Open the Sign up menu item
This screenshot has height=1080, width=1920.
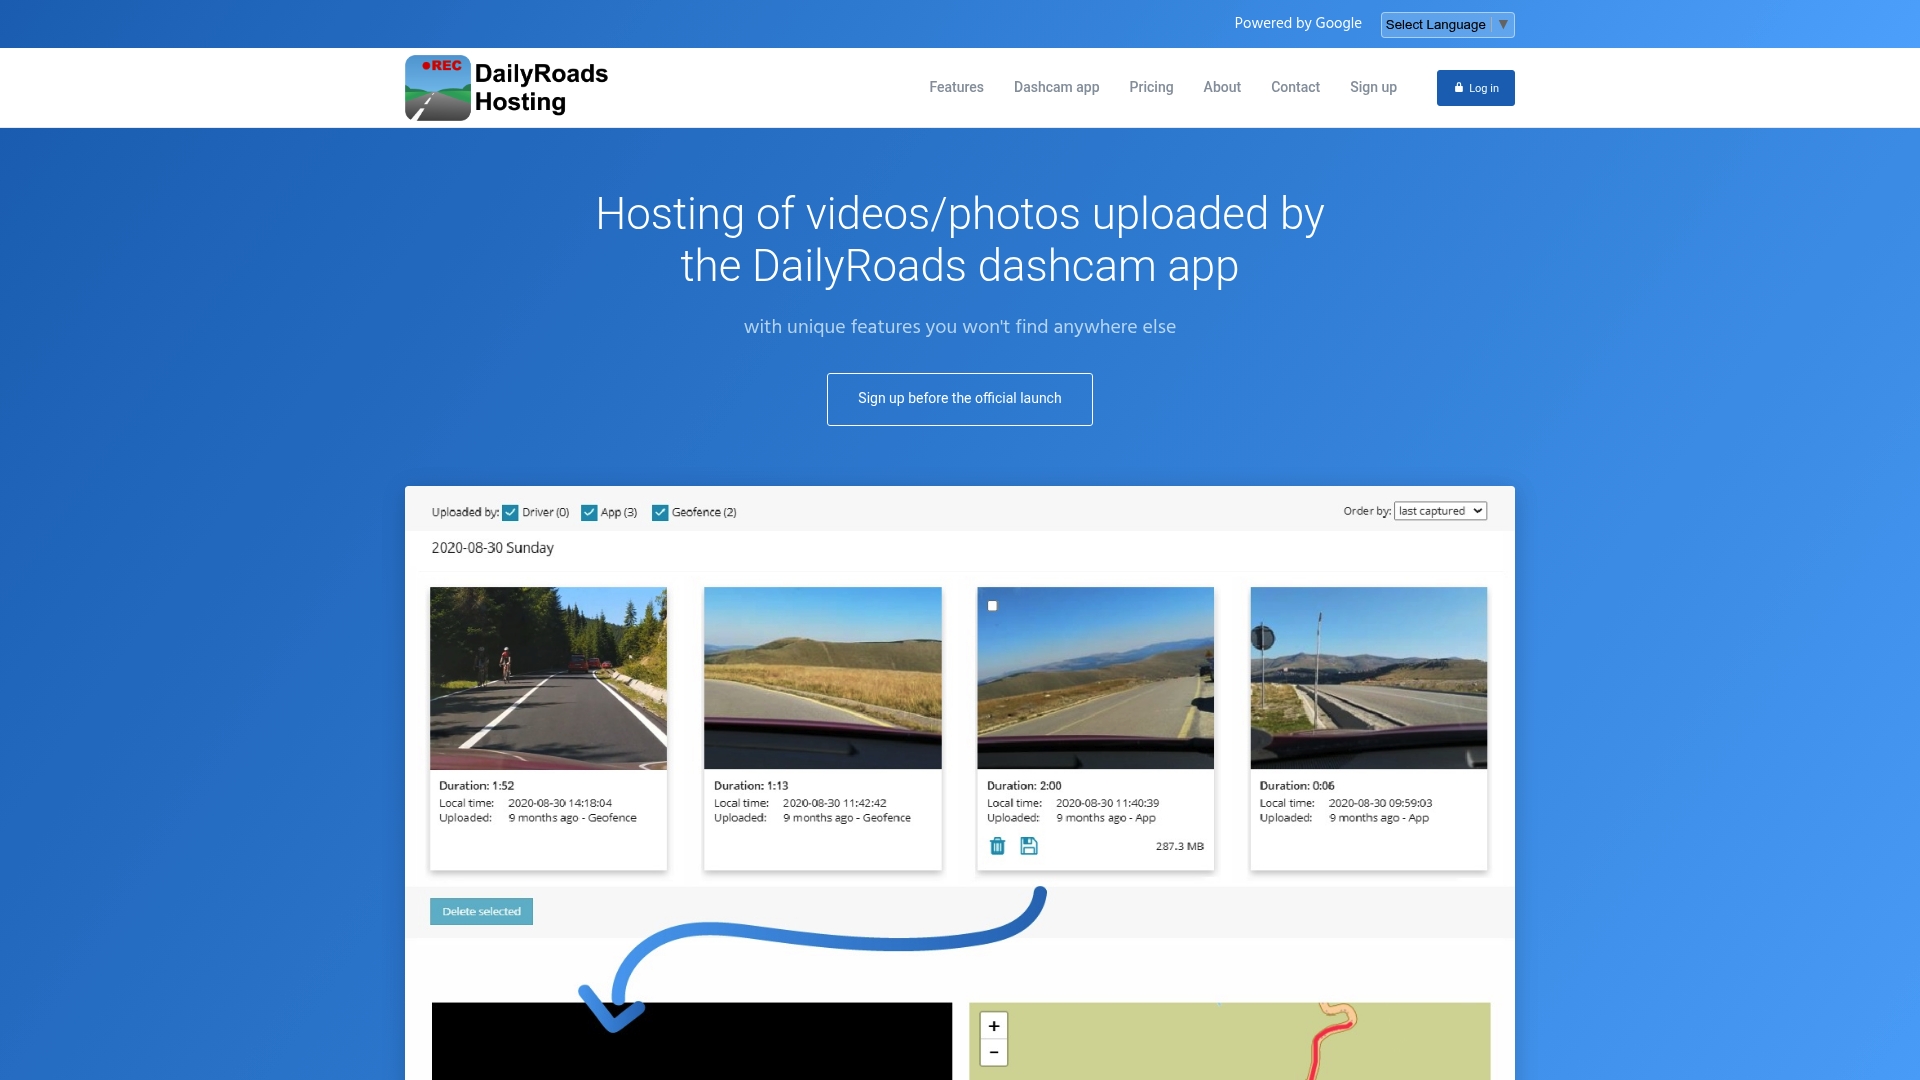pyautogui.click(x=1373, y=87)
